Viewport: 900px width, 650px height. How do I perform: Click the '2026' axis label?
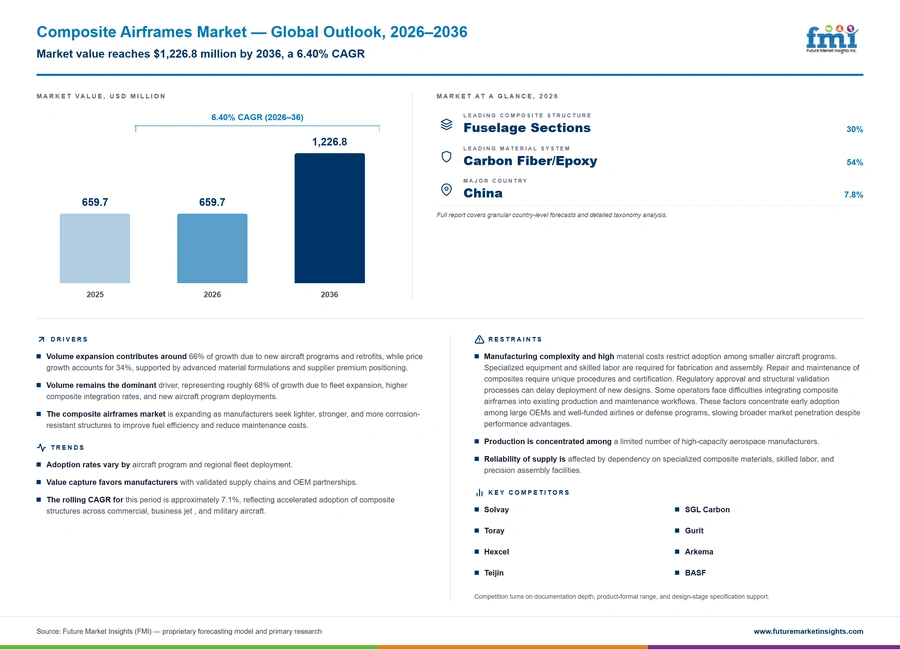(x=212, y=295)
